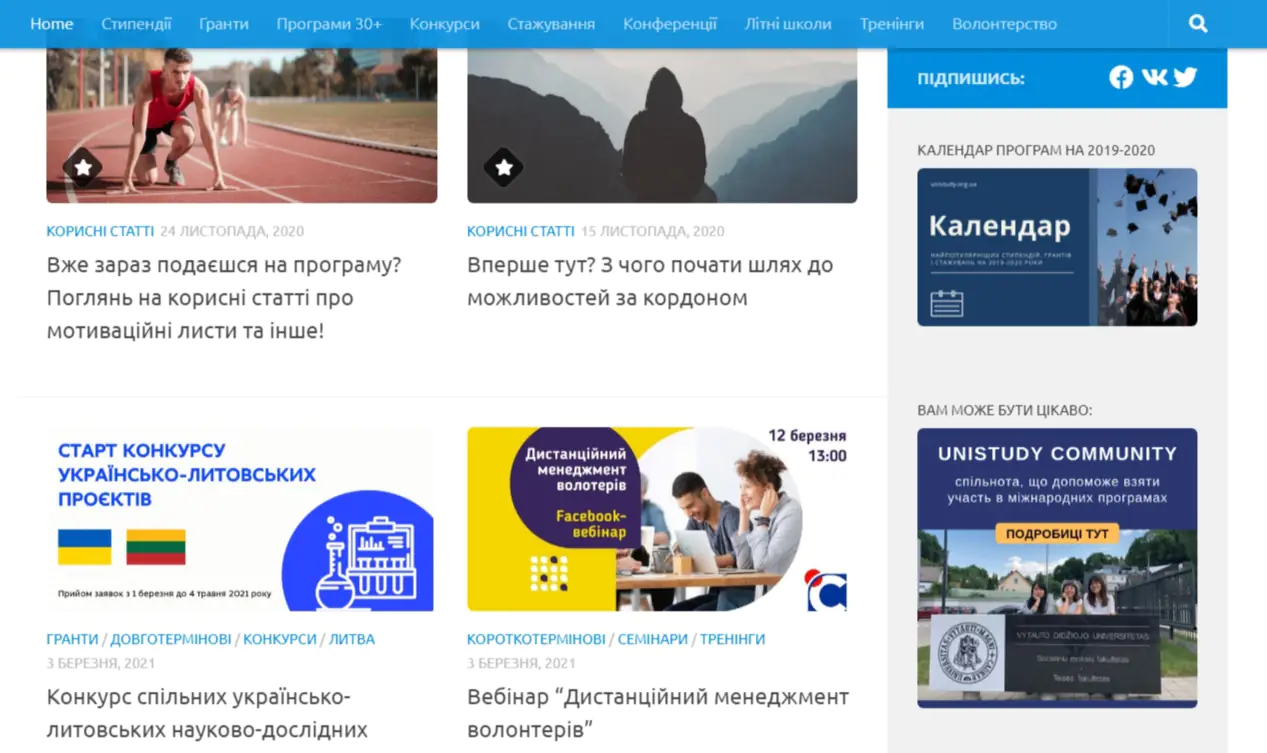
Task: Click star badge on runner image
Action: 83,168
